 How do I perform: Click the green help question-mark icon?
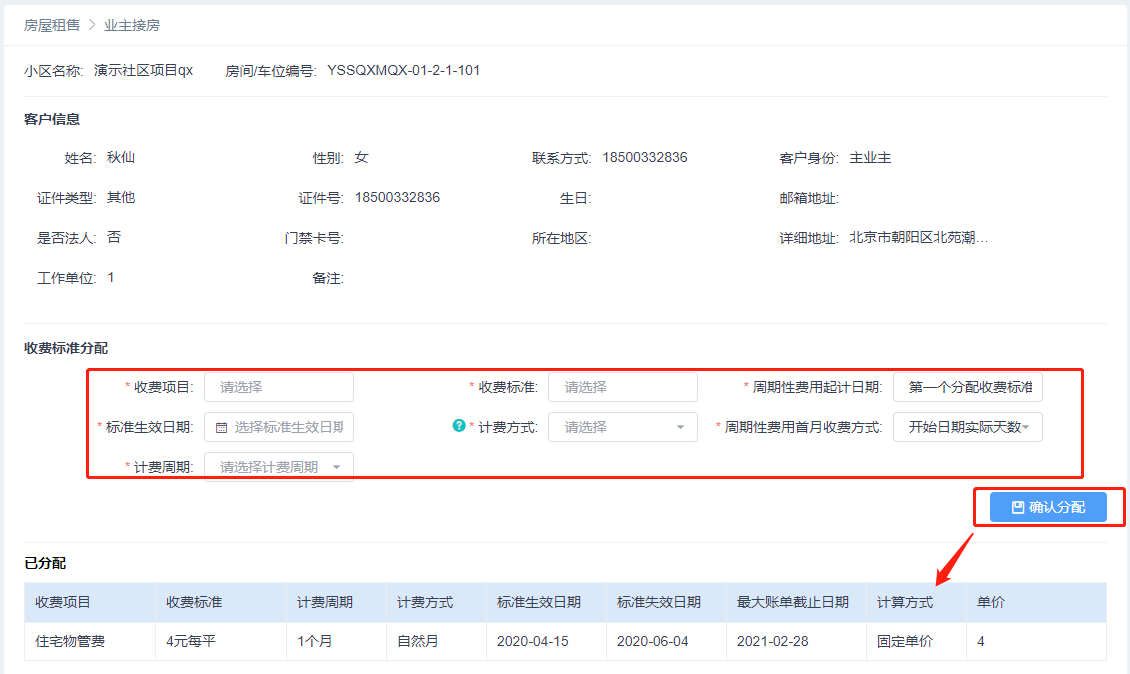[458, 425]
